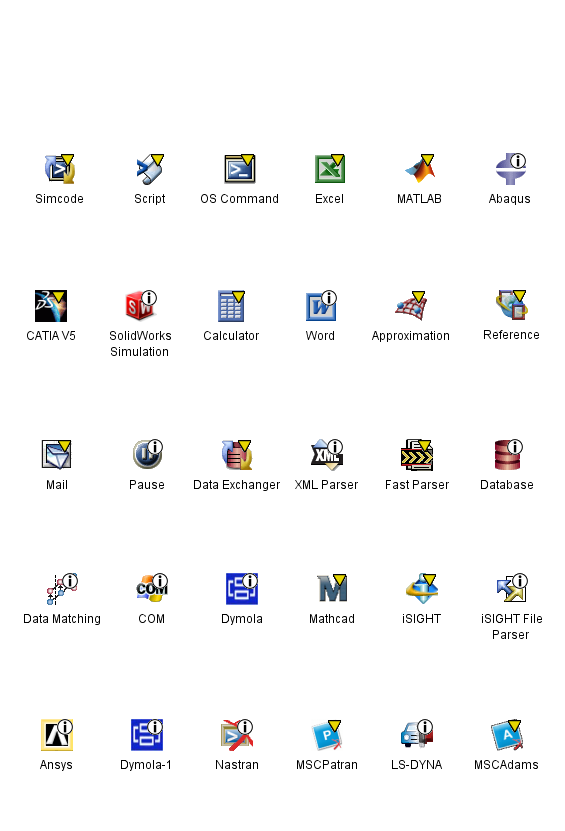Screen dimensions: 565x831
Task: Click the MSCAdams component icon
Action: 507,735
